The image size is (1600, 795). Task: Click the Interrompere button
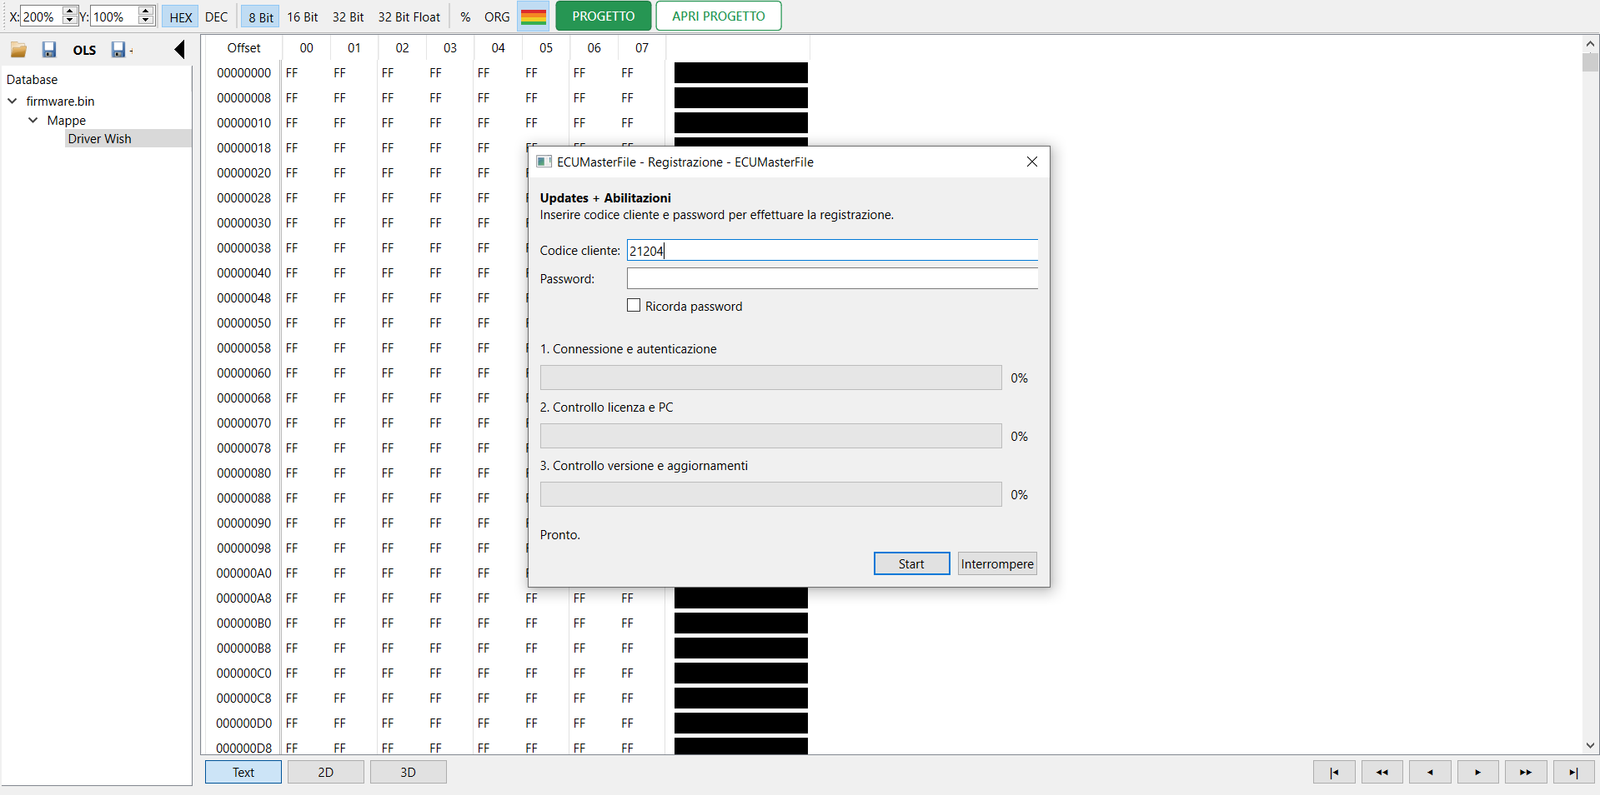tap(997, 564)
